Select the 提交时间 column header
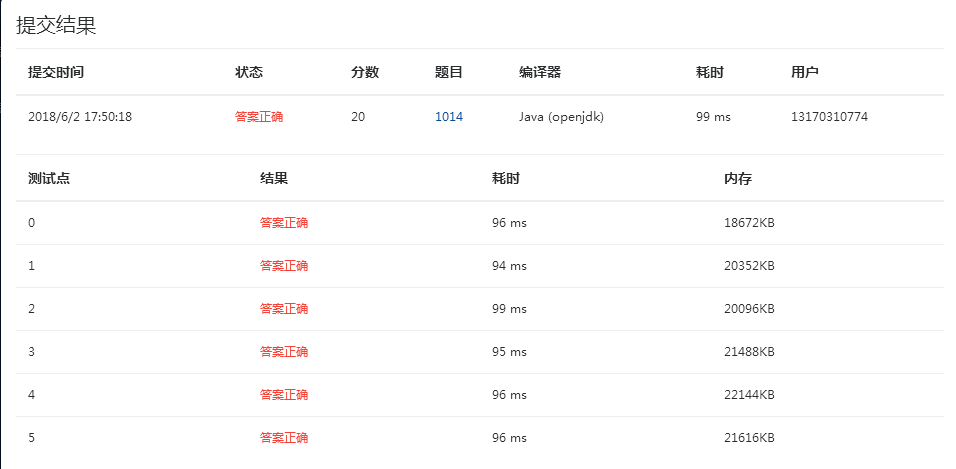This screenshot has width=956, height=469. pyautogui.click(x=56, y=73)
